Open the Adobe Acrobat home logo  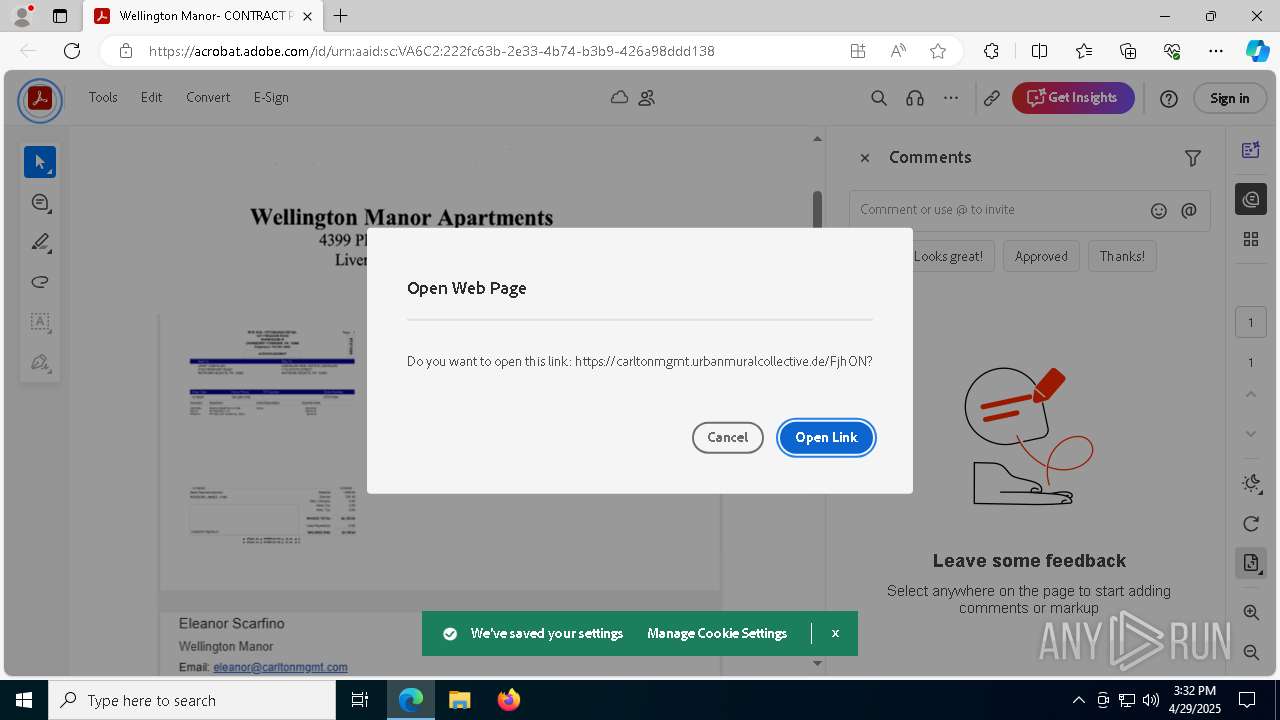coord(40,99)
